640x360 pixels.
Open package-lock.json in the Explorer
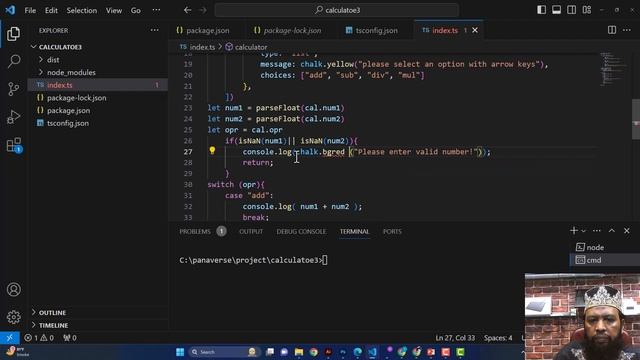tap(97, 98)
